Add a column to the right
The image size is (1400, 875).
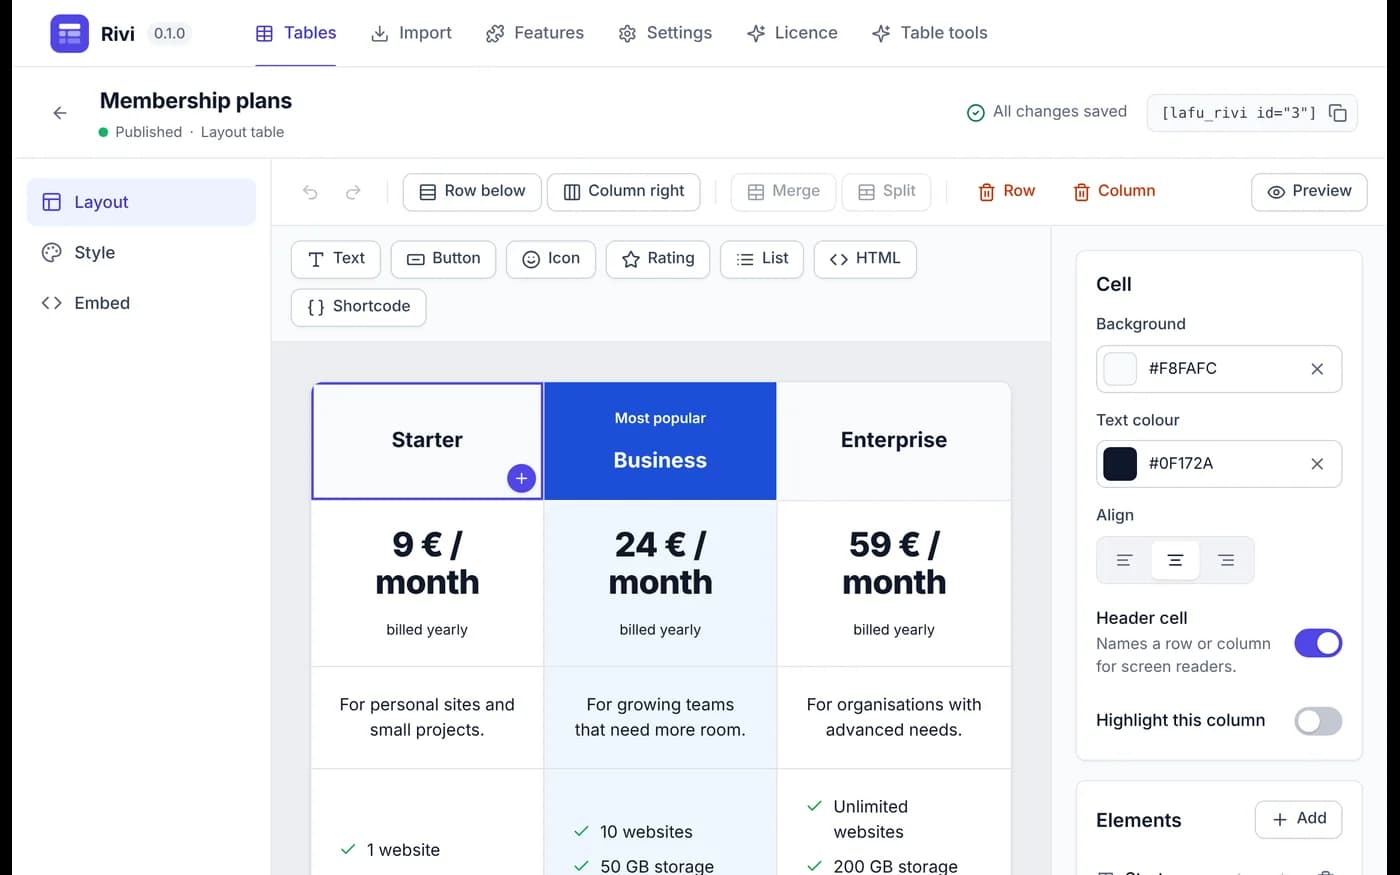(624, 192)
